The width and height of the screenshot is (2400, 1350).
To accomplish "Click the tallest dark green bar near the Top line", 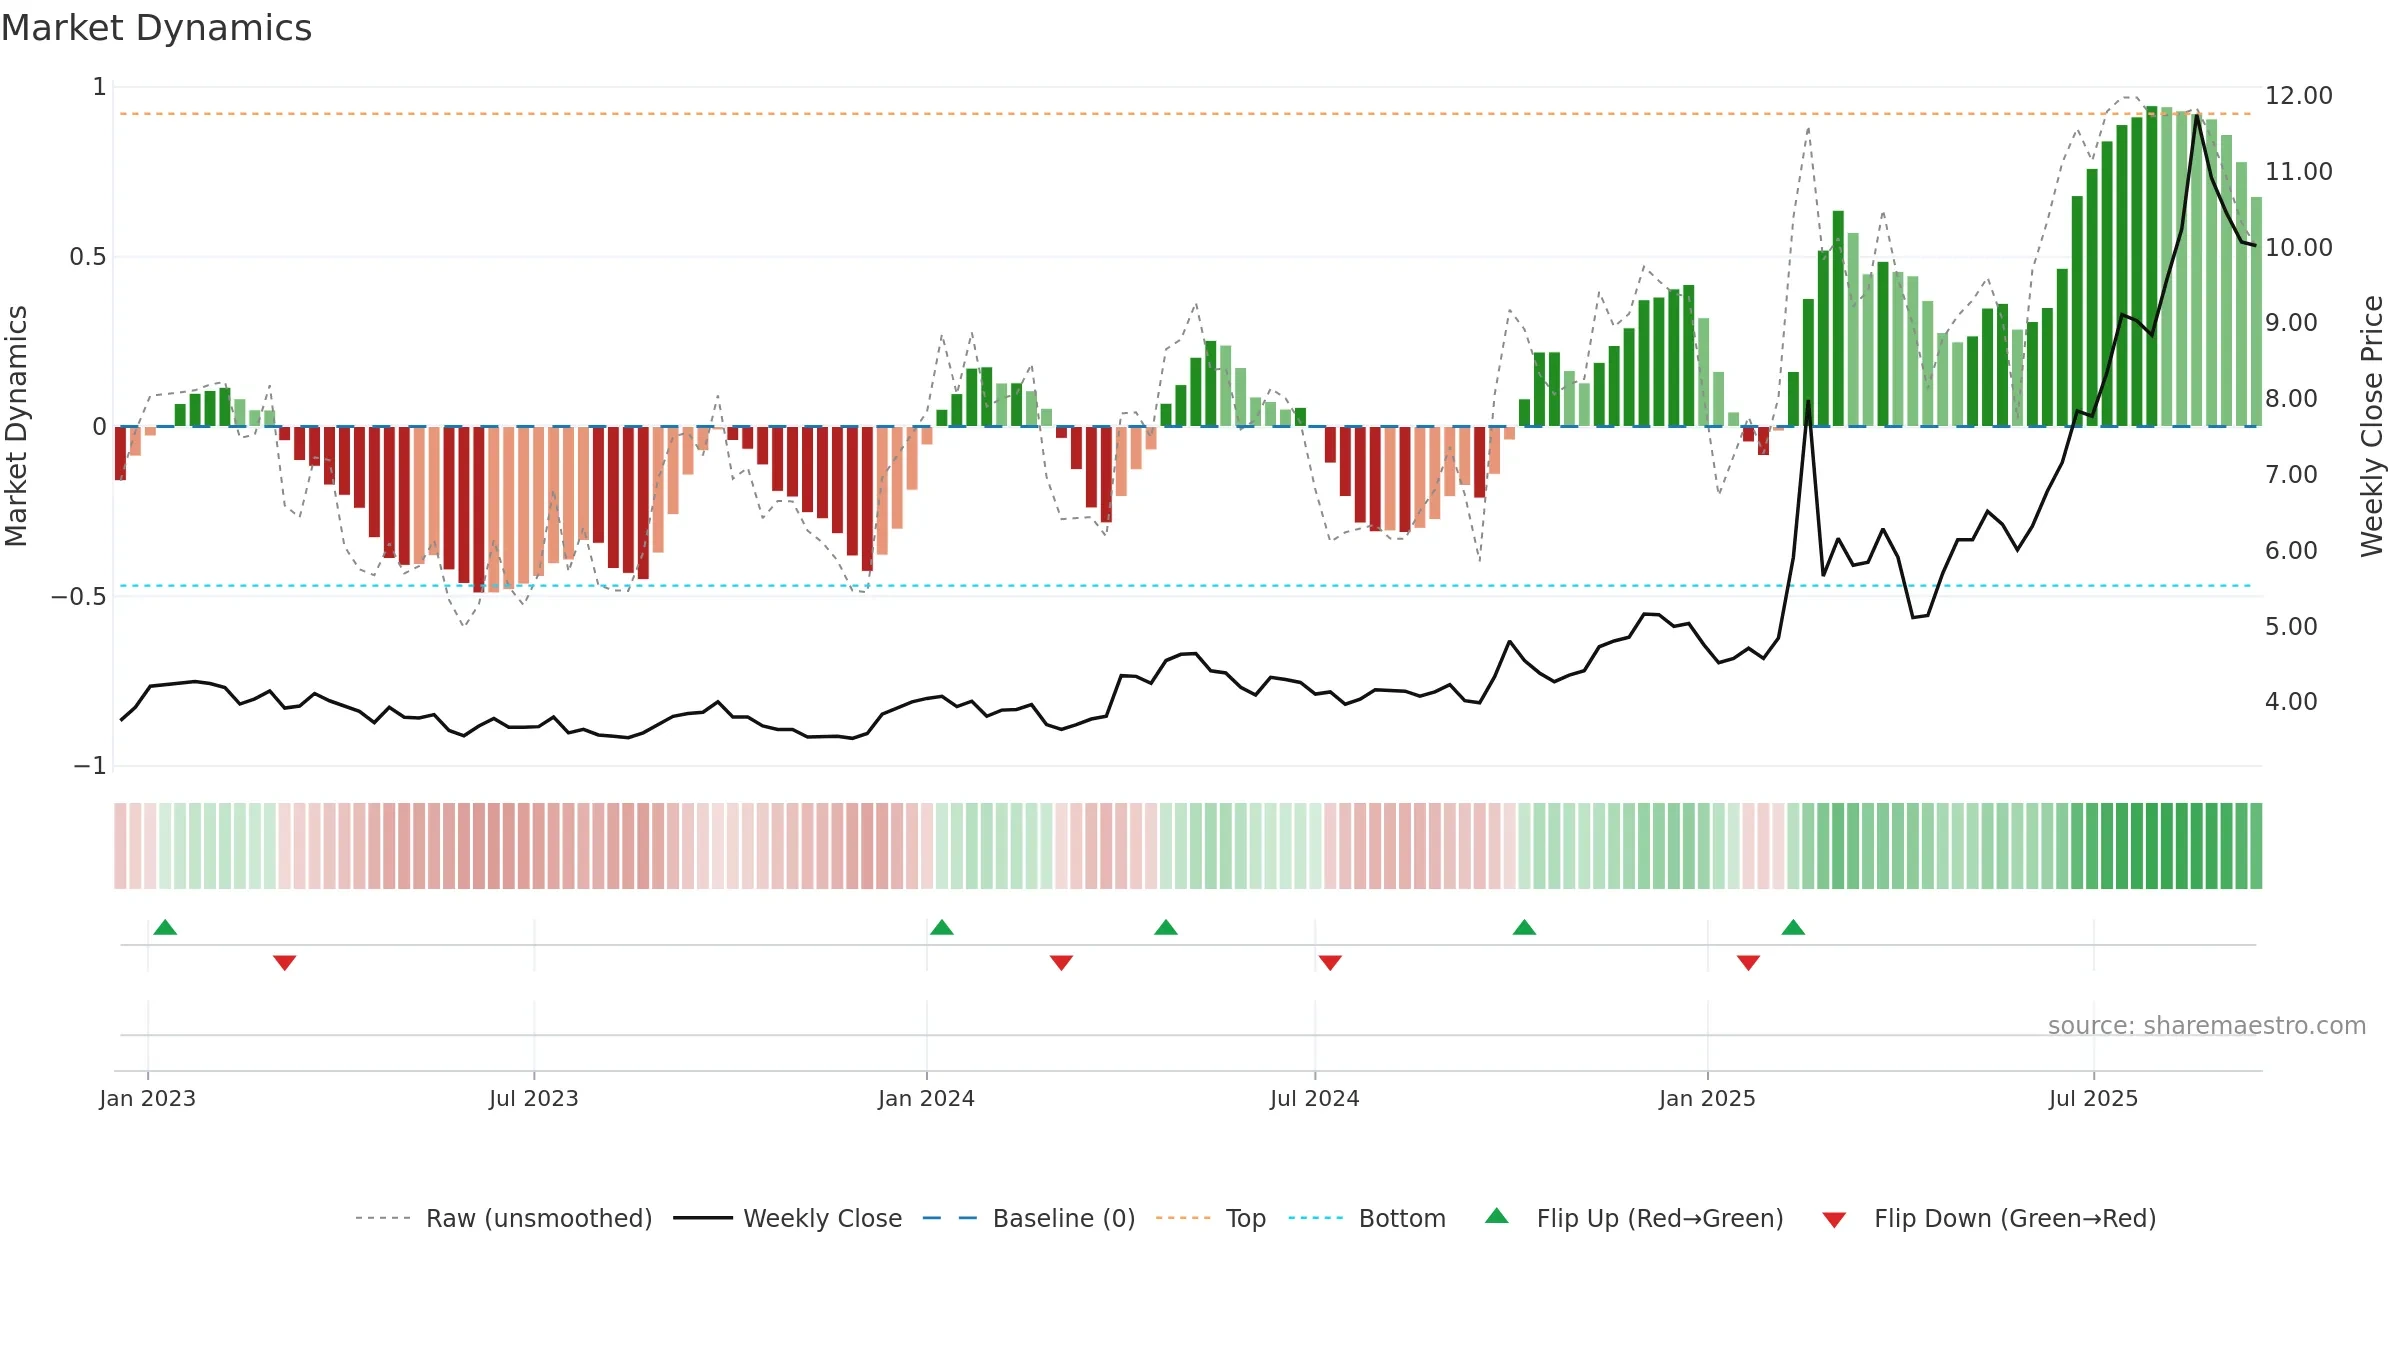I will [x=2151, y=266].
